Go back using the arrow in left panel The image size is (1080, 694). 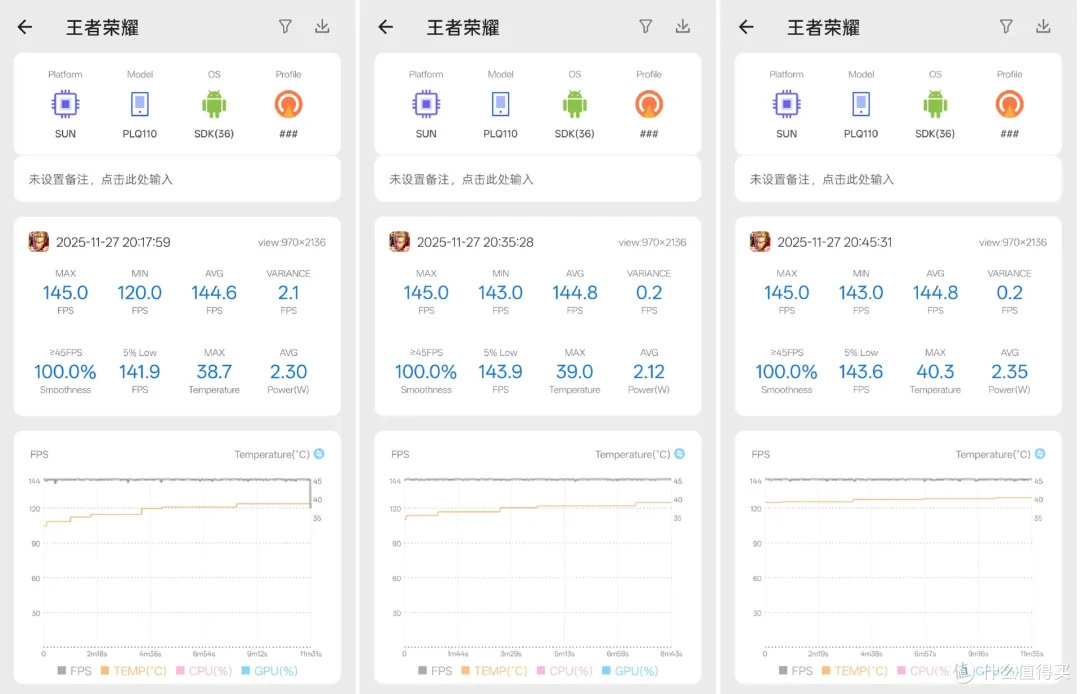(25, 27)
